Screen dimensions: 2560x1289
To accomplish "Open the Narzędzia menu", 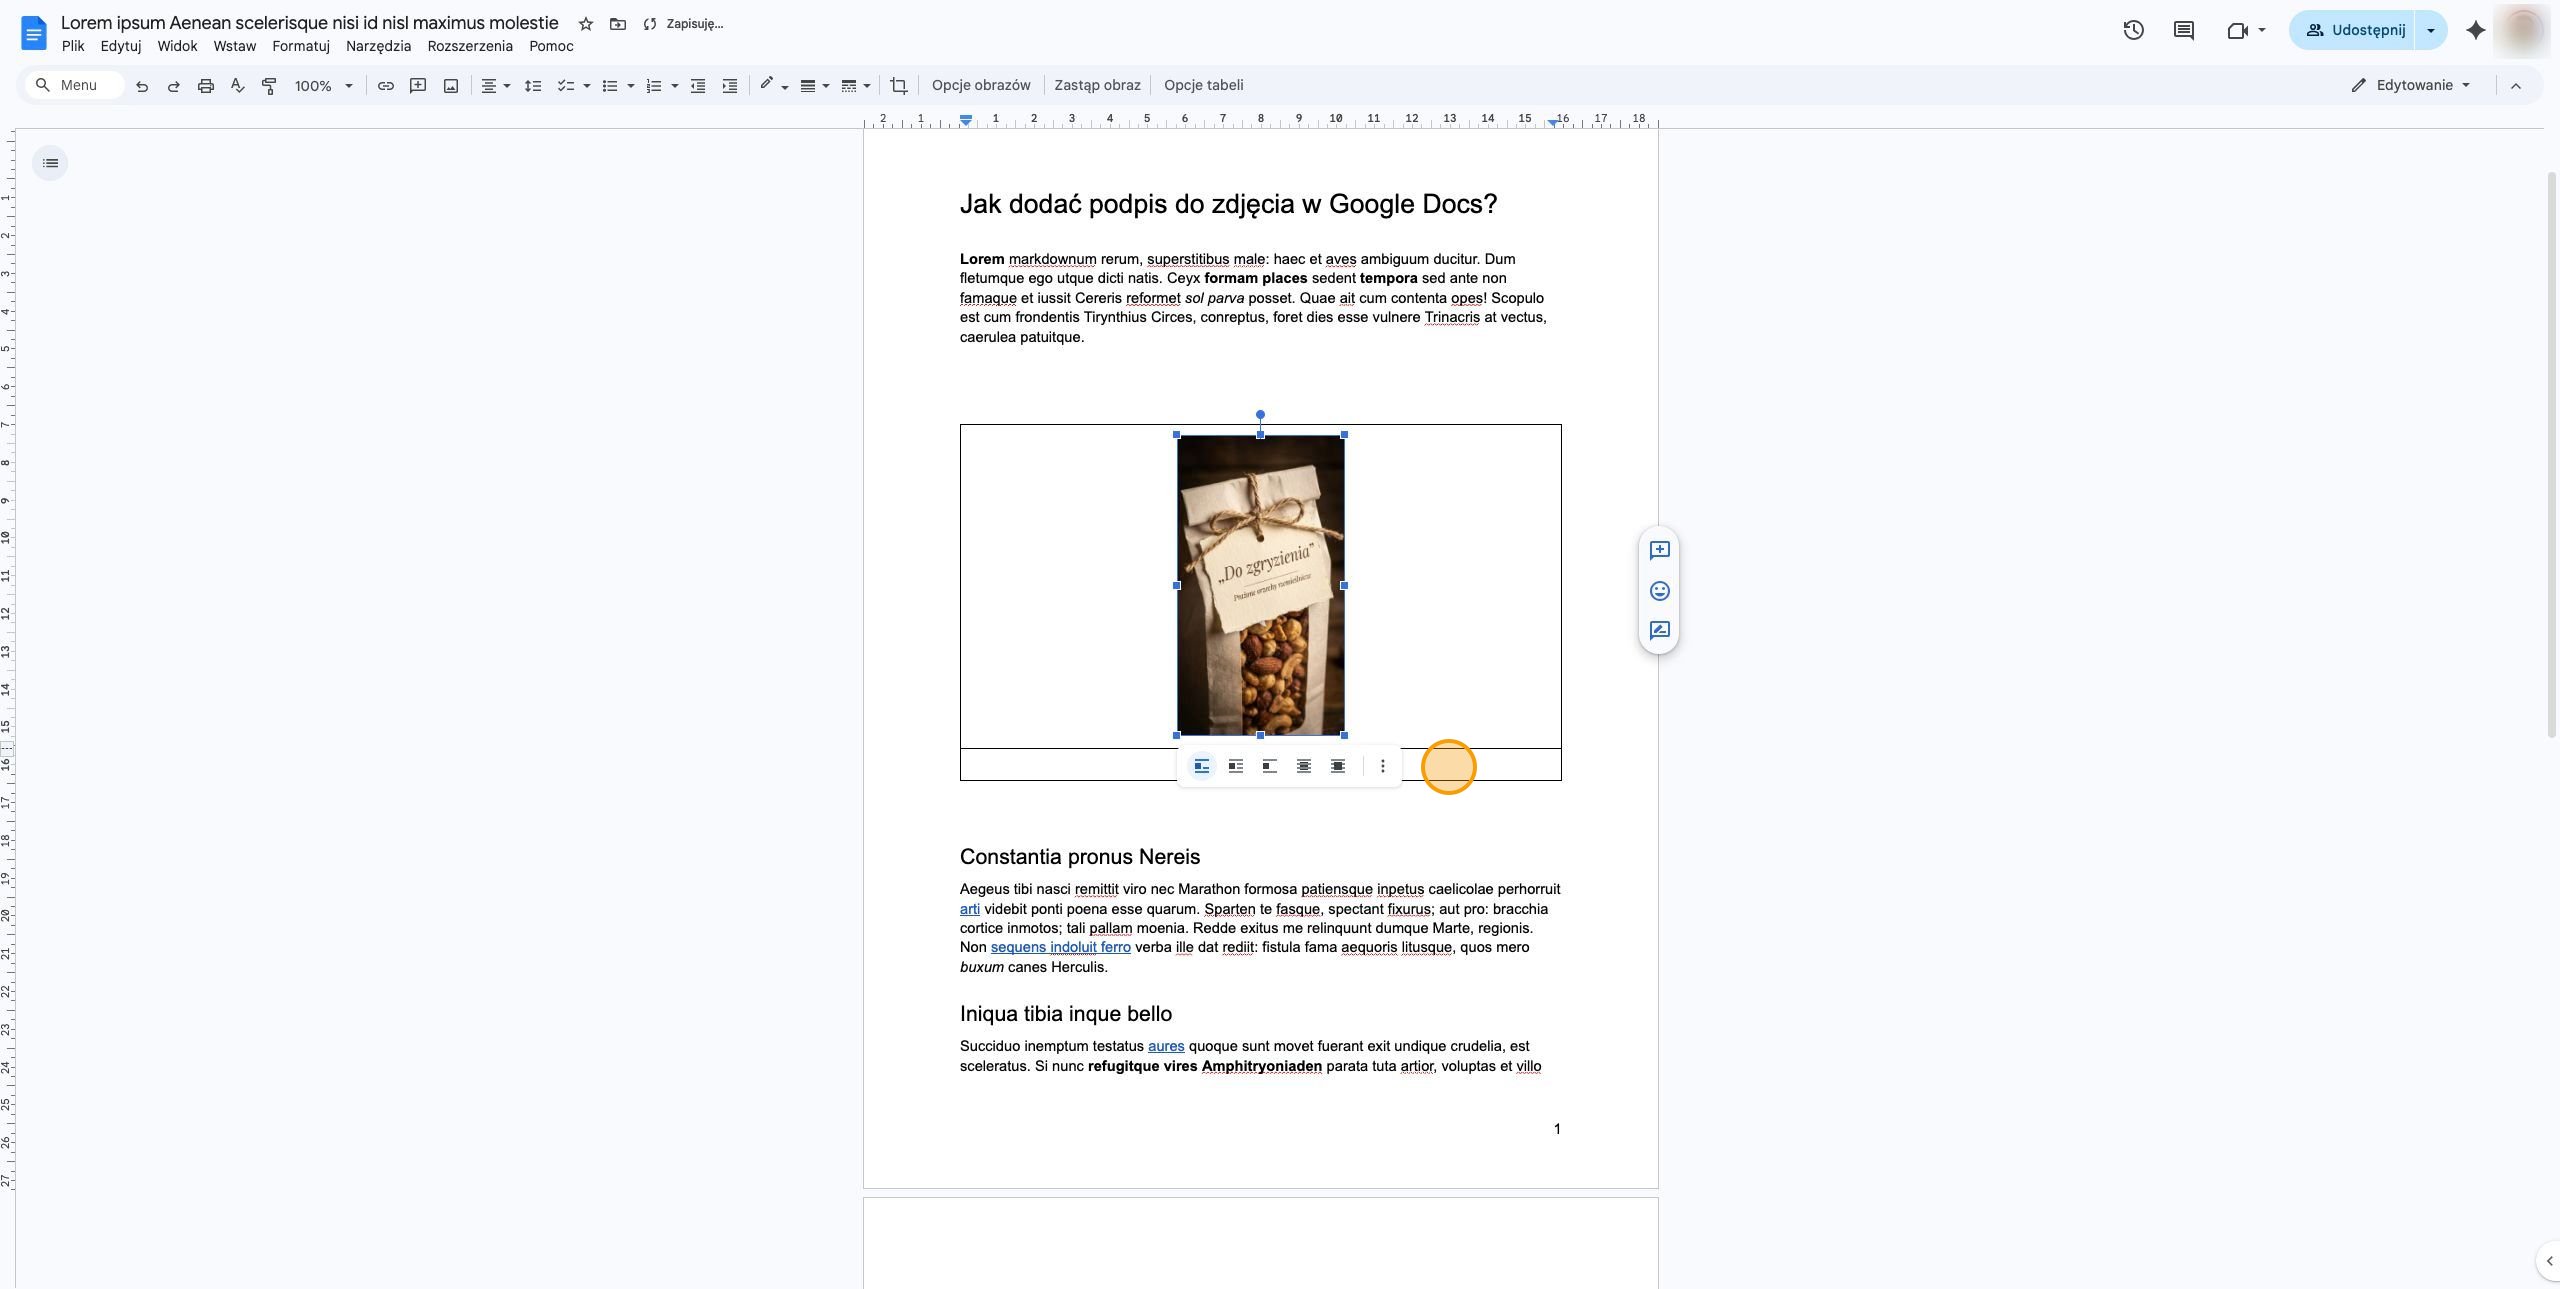I will click(378, 46).
